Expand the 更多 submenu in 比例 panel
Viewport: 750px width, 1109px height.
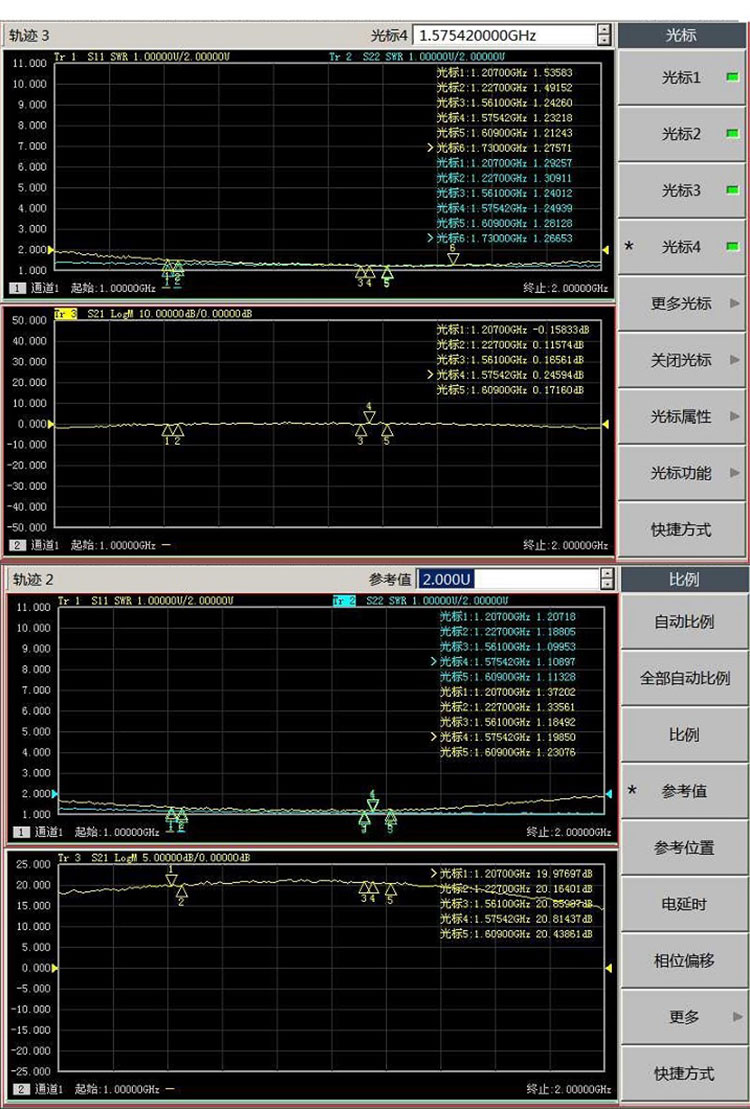pyautogui.click(x=683, y=1017)
